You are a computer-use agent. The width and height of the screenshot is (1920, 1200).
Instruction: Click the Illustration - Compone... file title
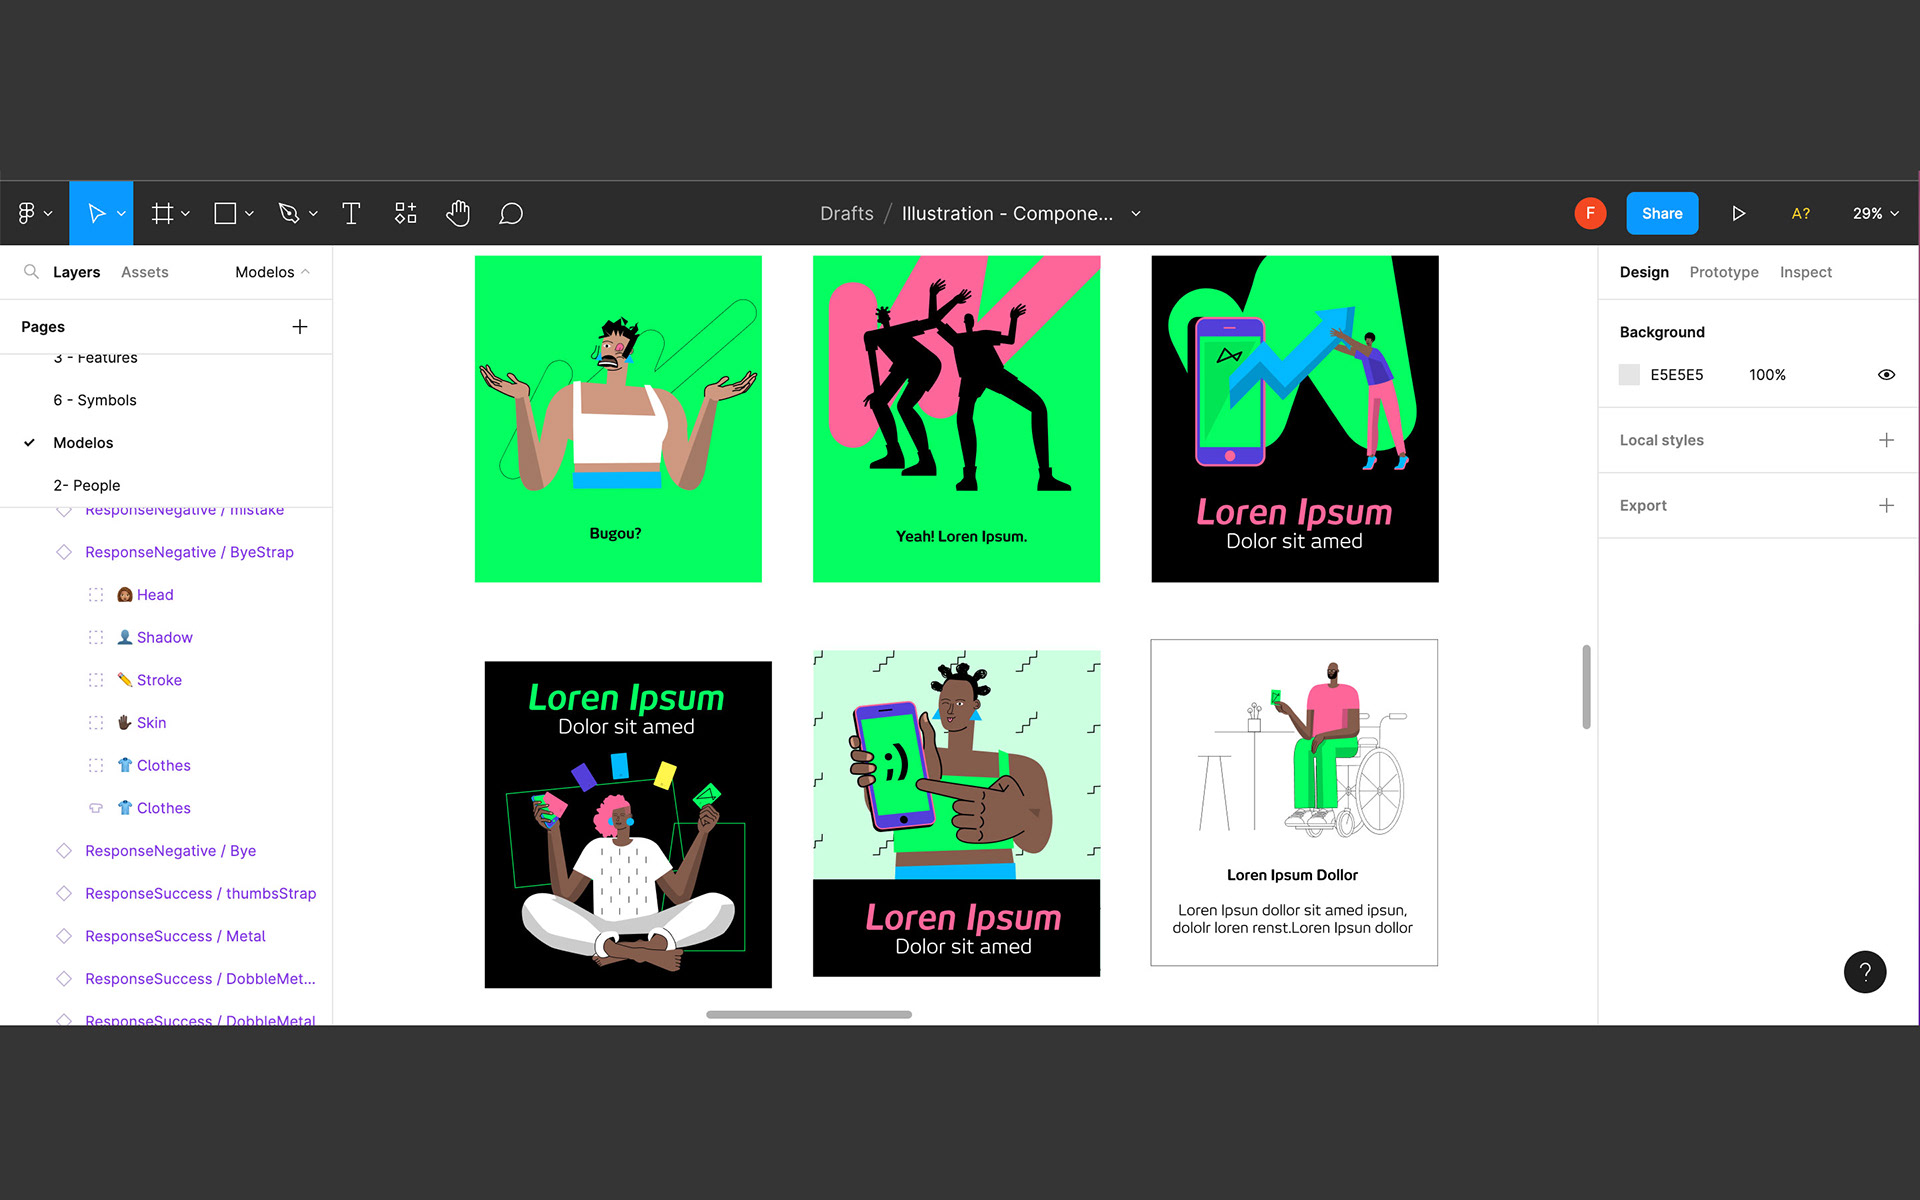coord(1007,214)
